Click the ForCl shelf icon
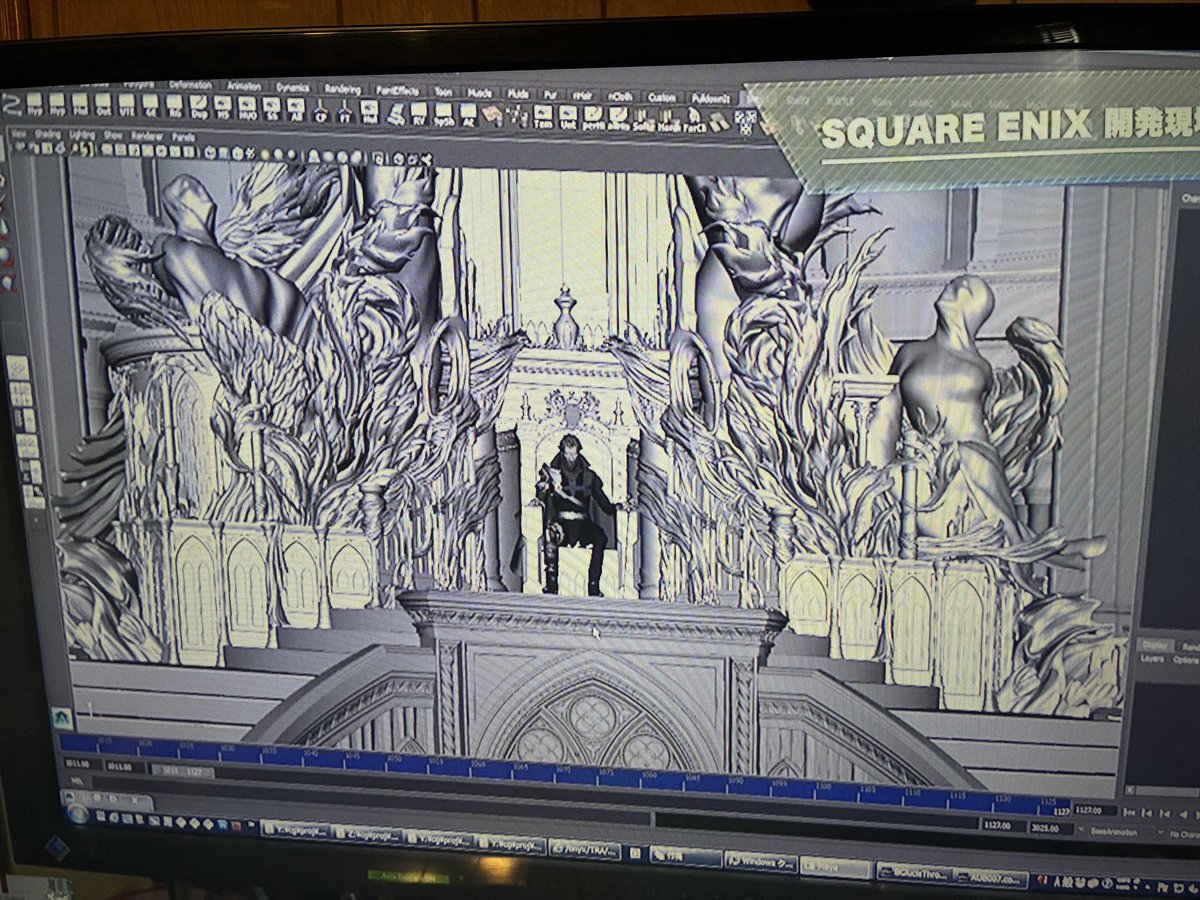 693,119
